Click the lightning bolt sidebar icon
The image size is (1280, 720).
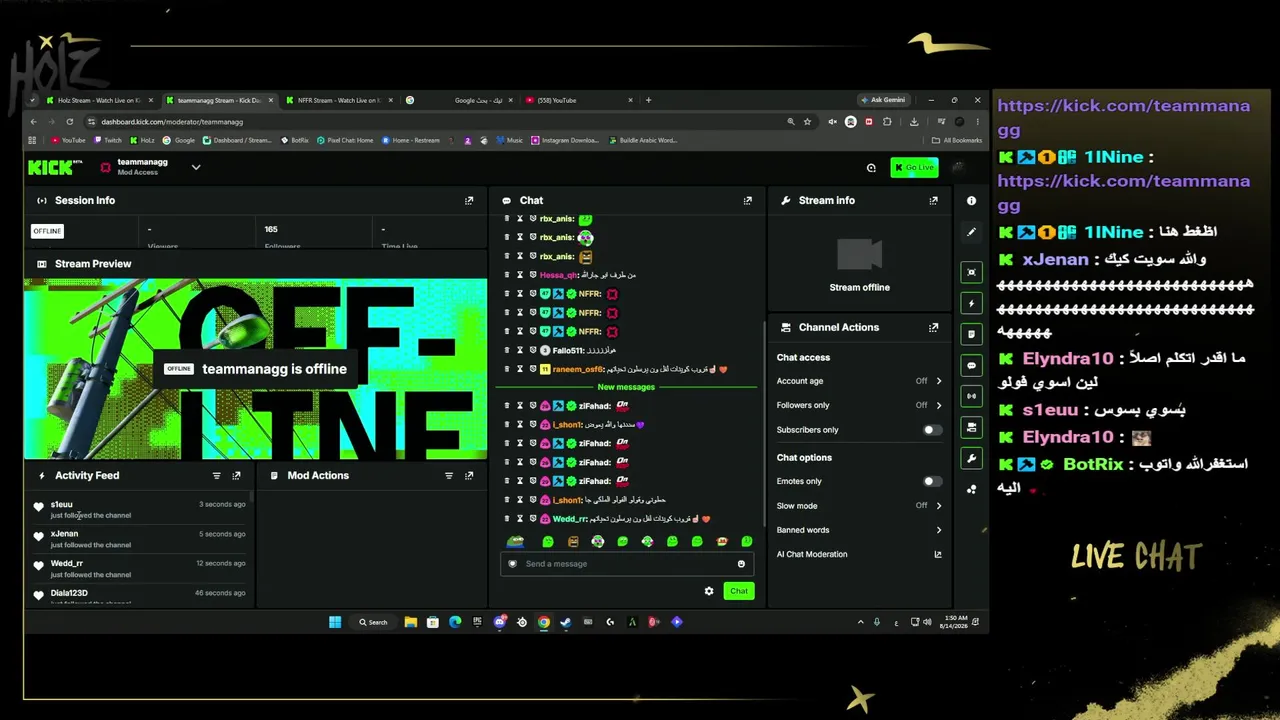[971, 303]
